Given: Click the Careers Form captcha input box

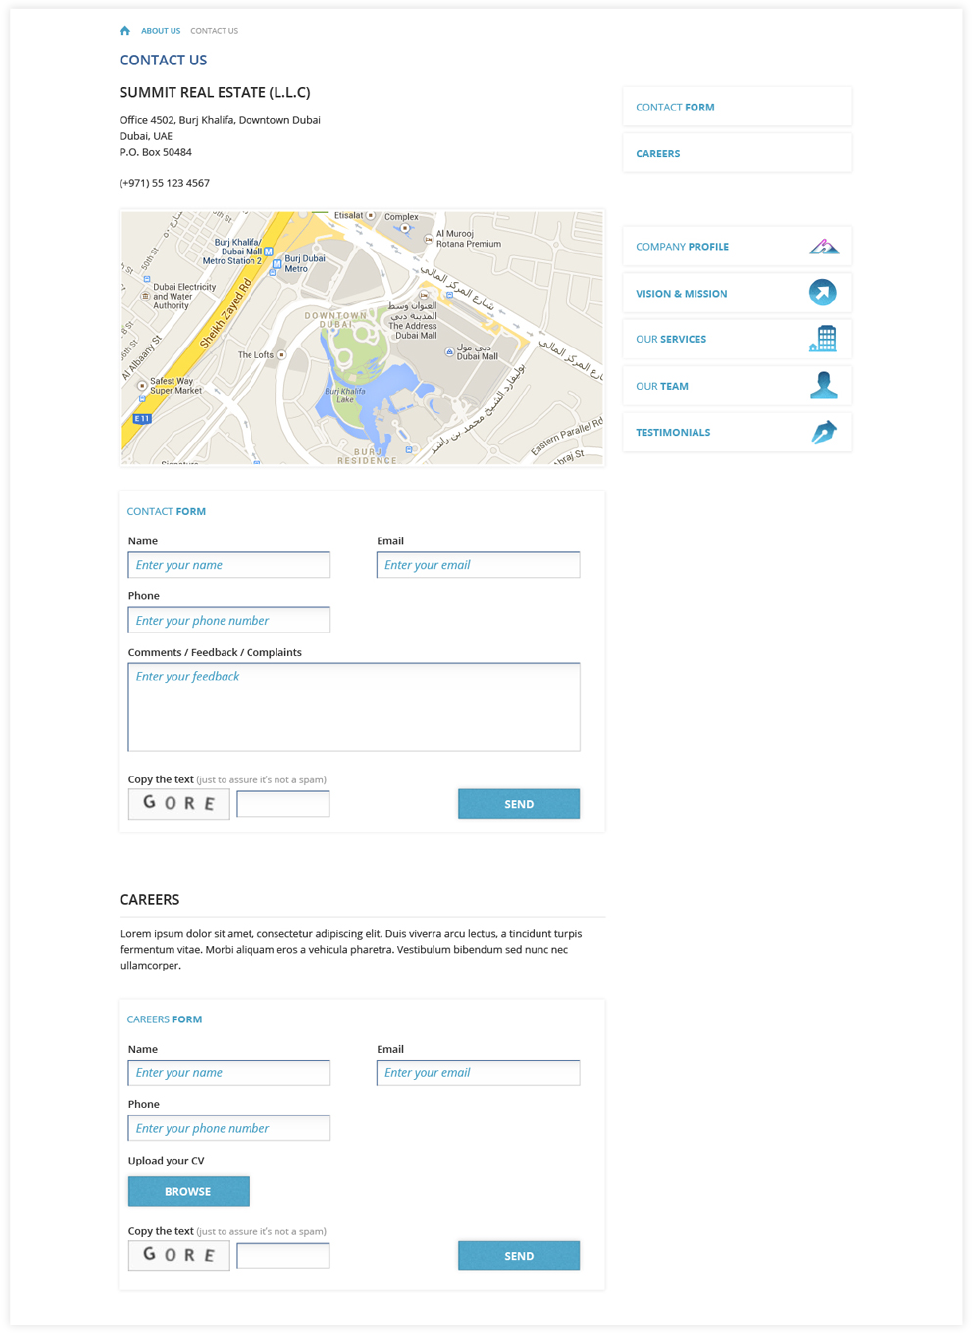Looking at the screenshot, I should coord(283,1256).
